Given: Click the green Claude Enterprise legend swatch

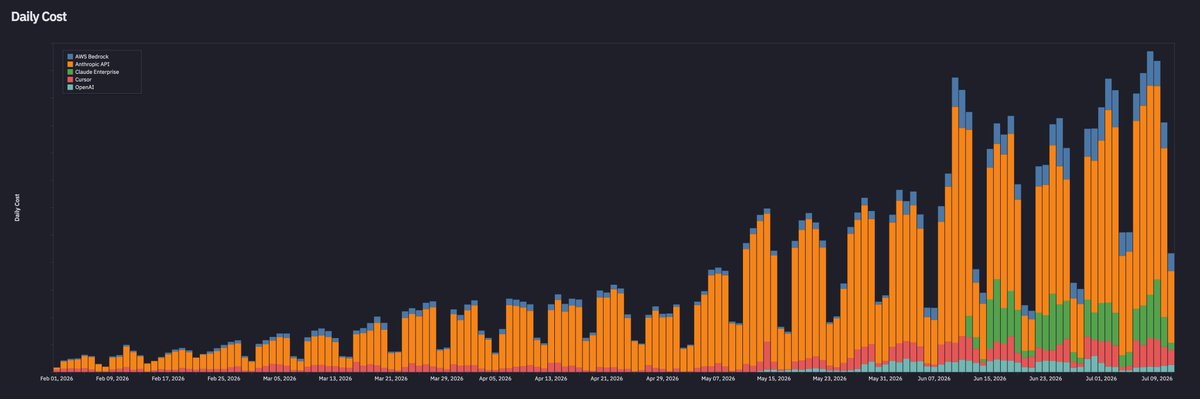Looking at the screenshot, I should [x=70, y=72].
